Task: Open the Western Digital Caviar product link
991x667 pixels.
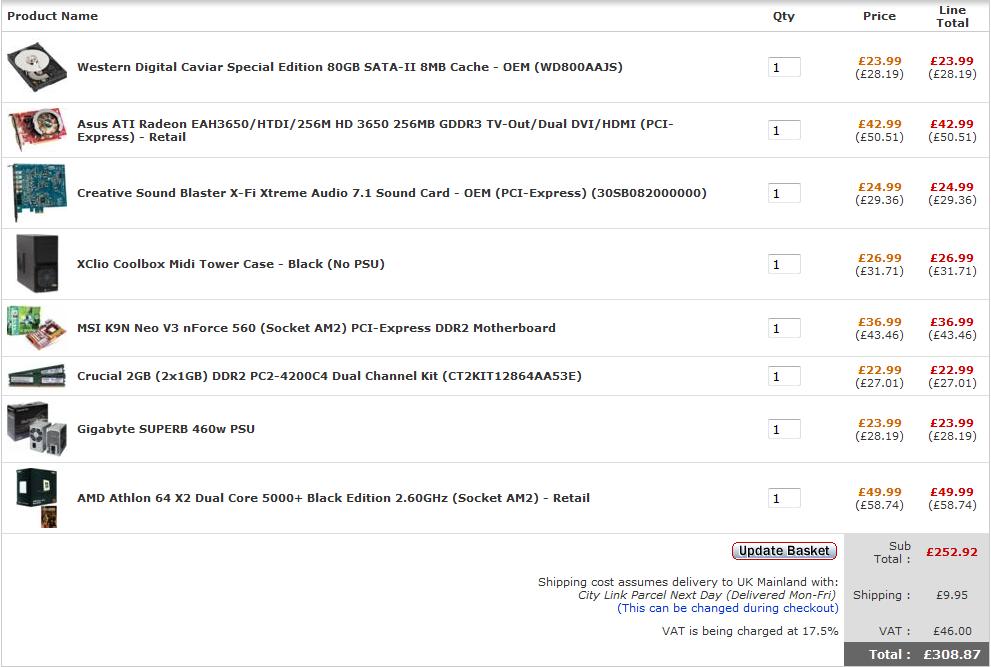Action: coord(349,67)
